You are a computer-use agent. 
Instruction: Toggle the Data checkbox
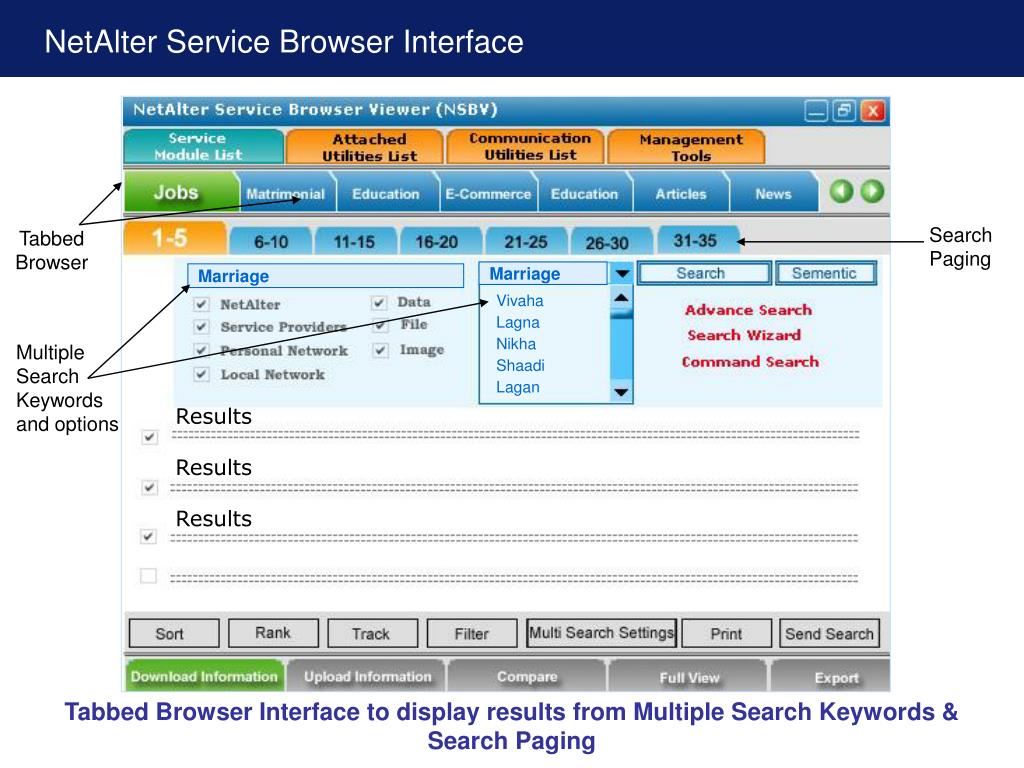378,302
